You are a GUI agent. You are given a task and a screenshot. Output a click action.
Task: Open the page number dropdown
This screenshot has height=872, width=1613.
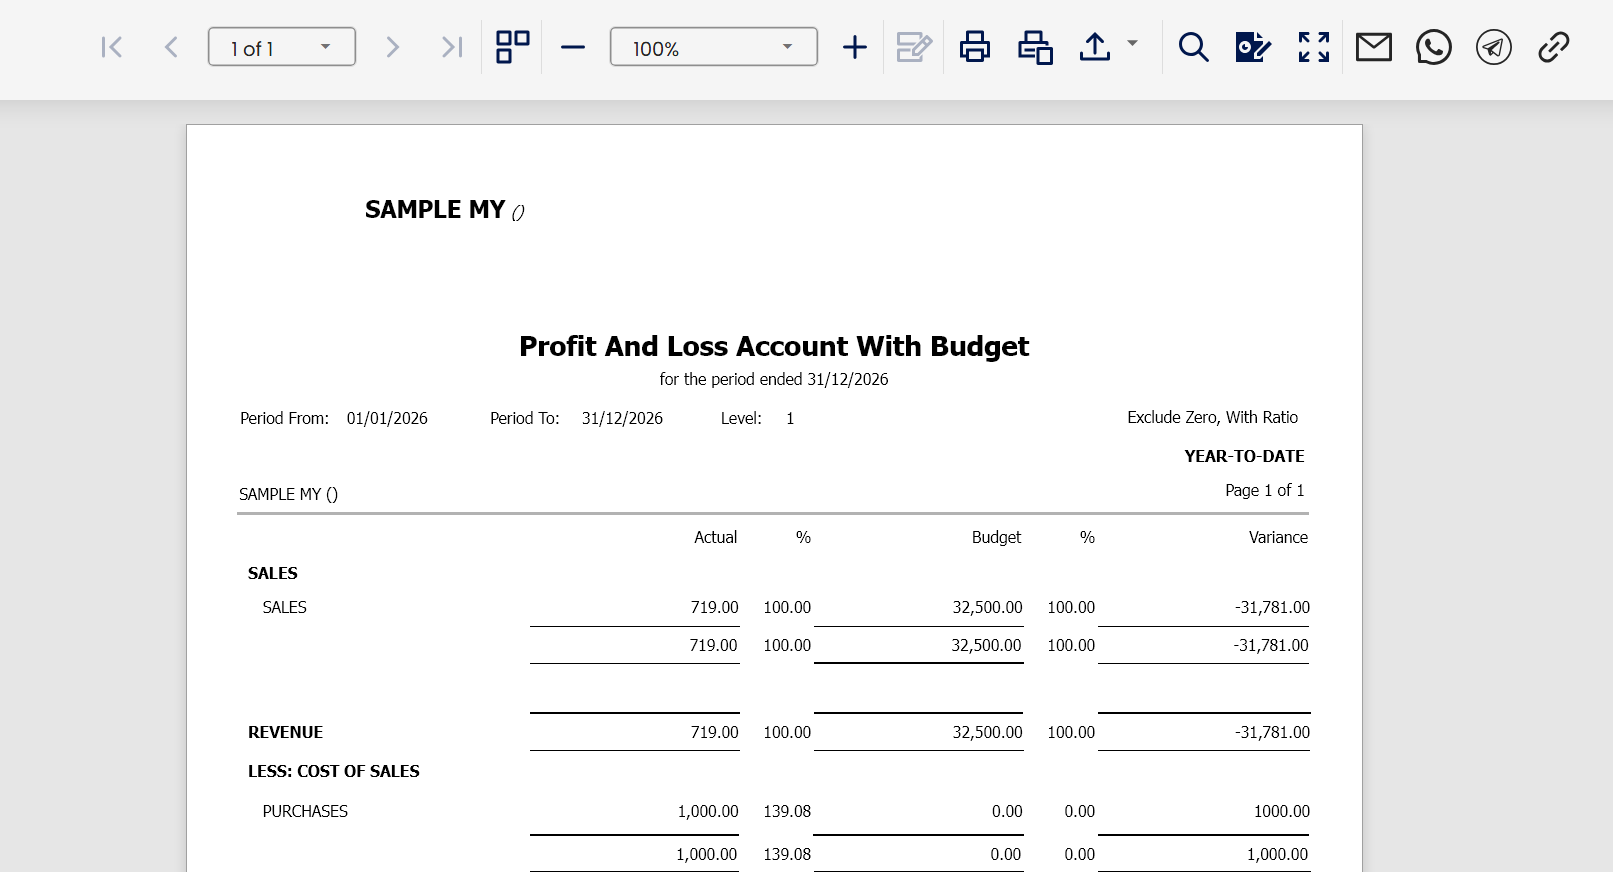325,47
